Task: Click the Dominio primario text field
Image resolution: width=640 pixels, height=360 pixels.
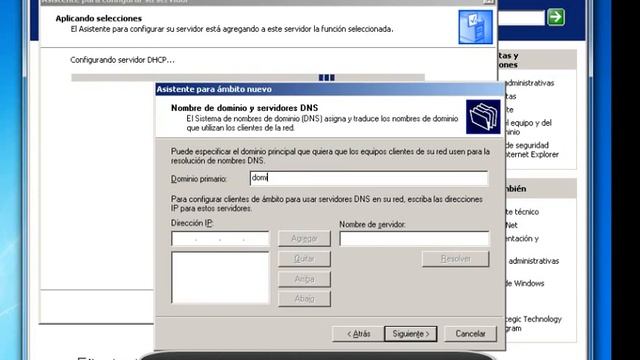Action: (369, 178)
